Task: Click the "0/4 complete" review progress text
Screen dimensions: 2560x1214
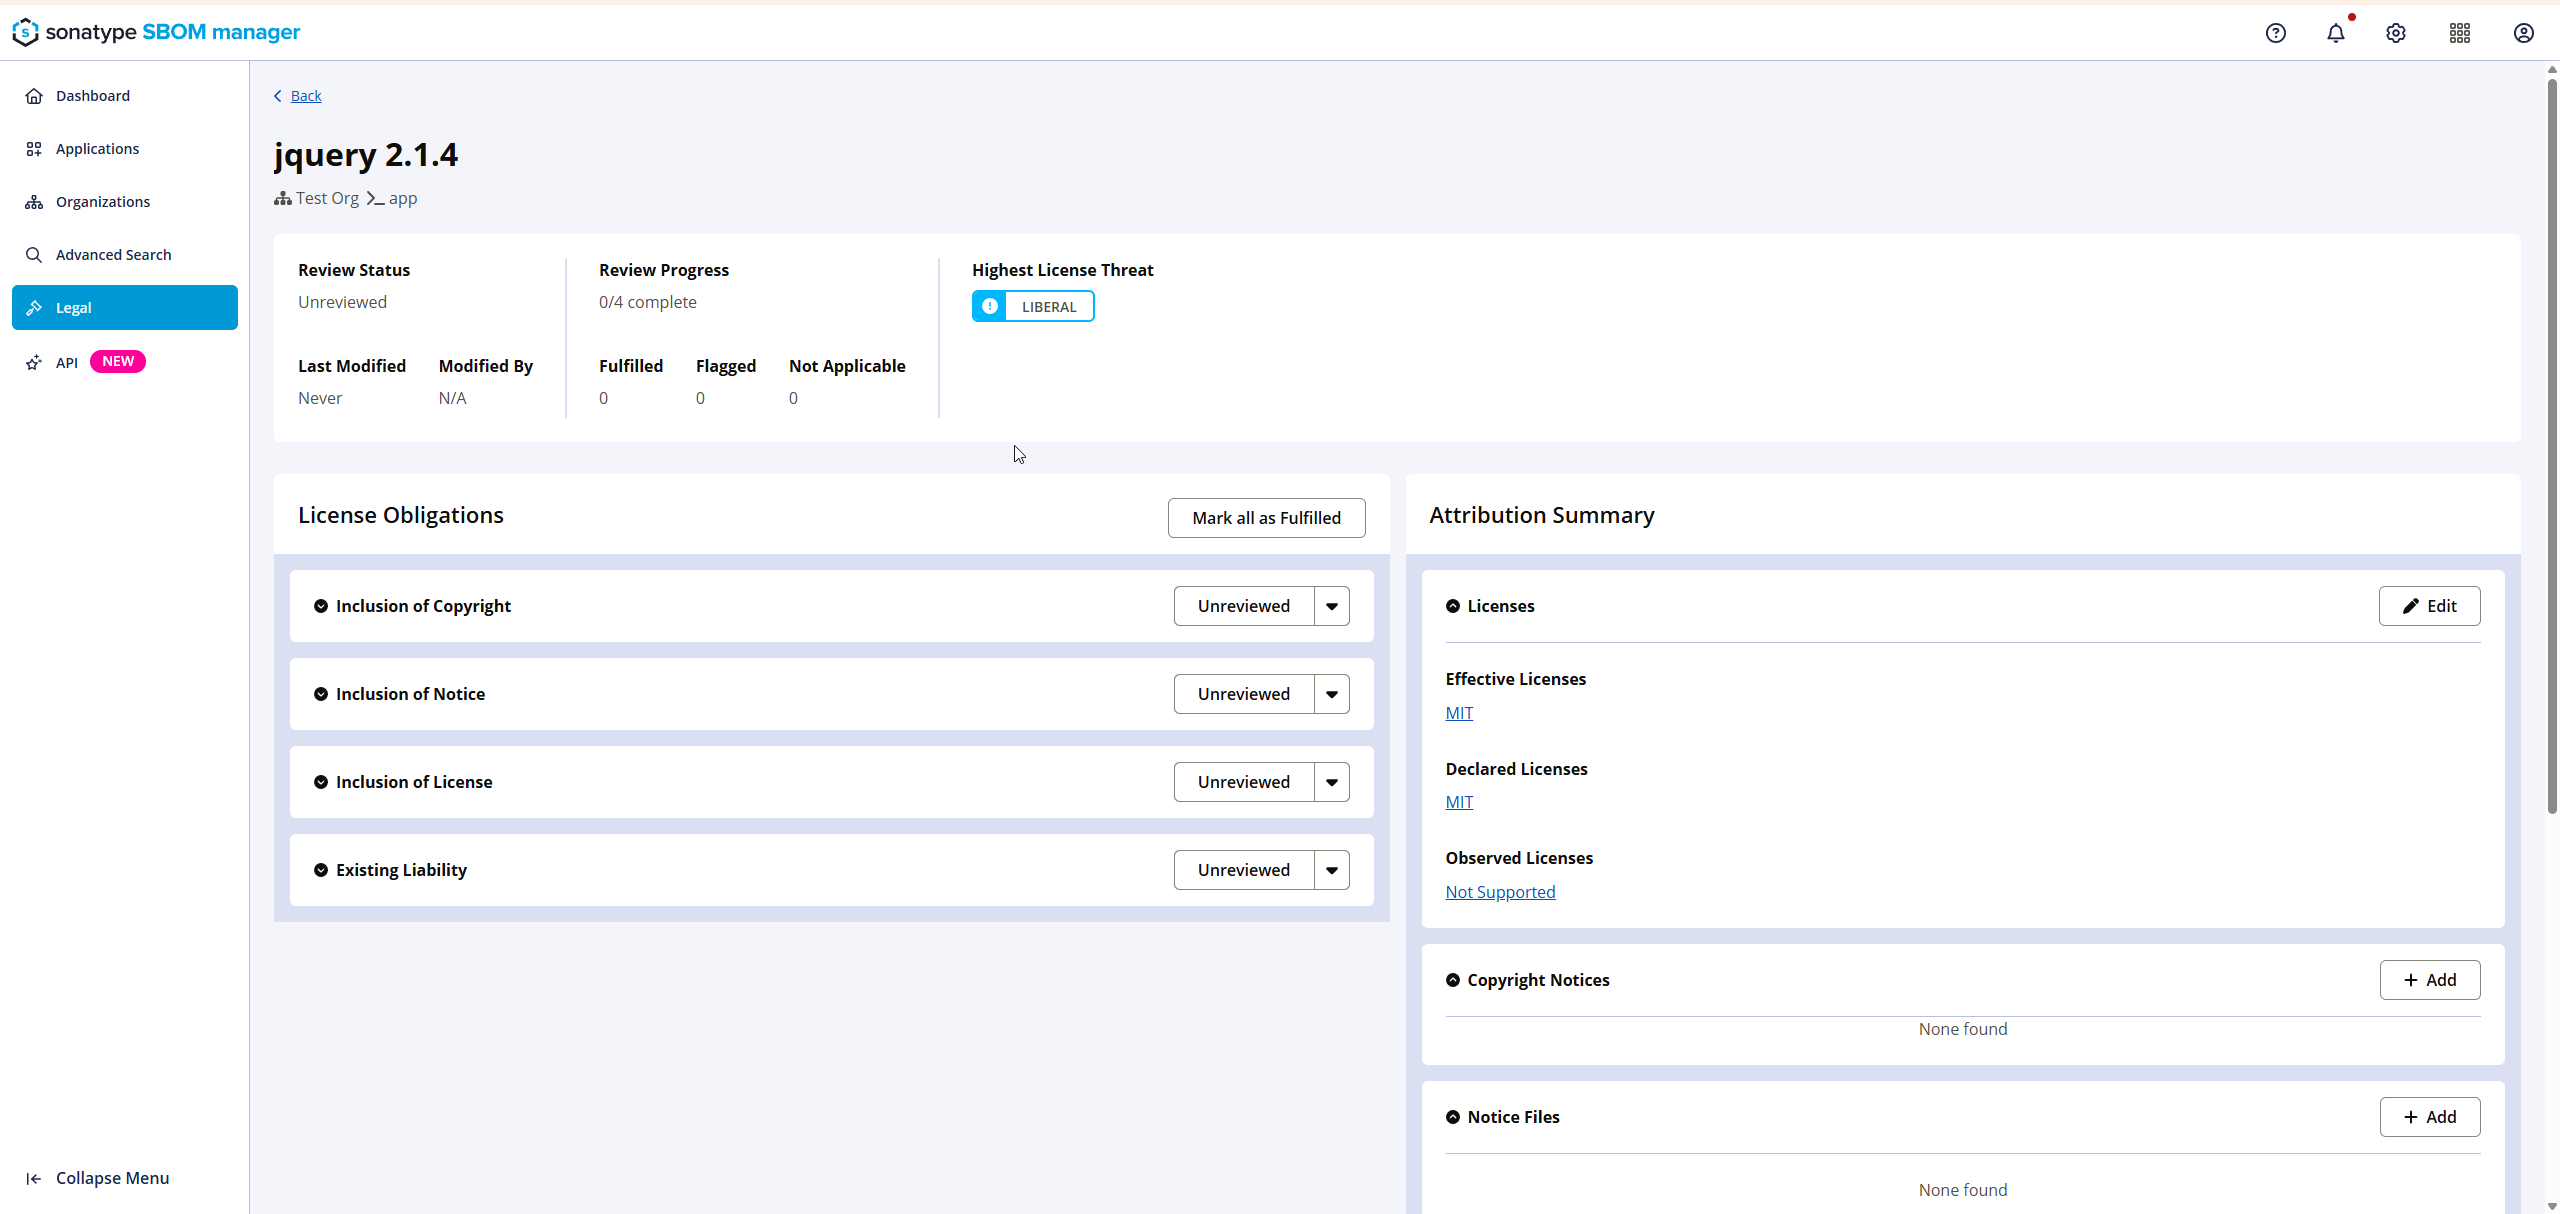Action: coord(648,302)
